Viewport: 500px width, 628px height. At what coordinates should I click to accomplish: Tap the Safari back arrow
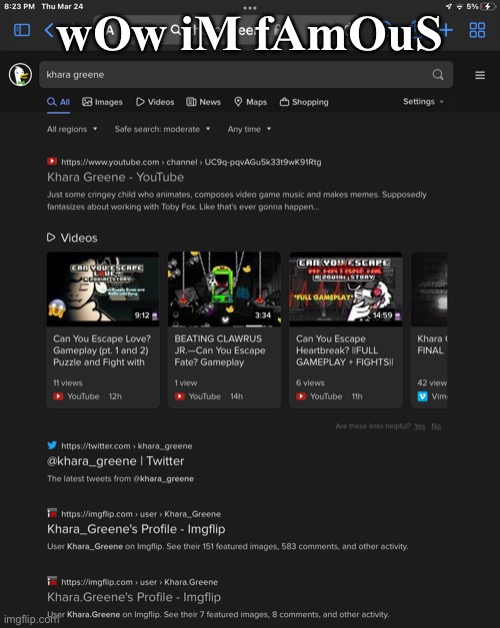(x=49, y=30)
